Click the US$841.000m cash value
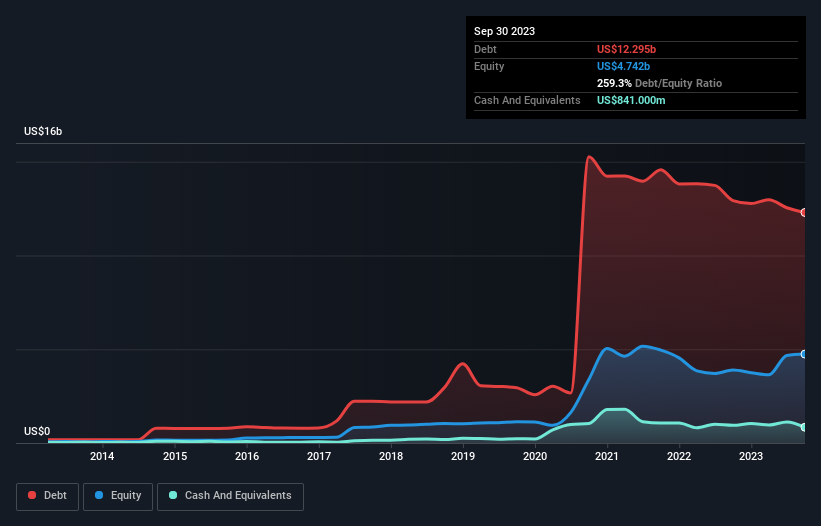 point(631,100)
